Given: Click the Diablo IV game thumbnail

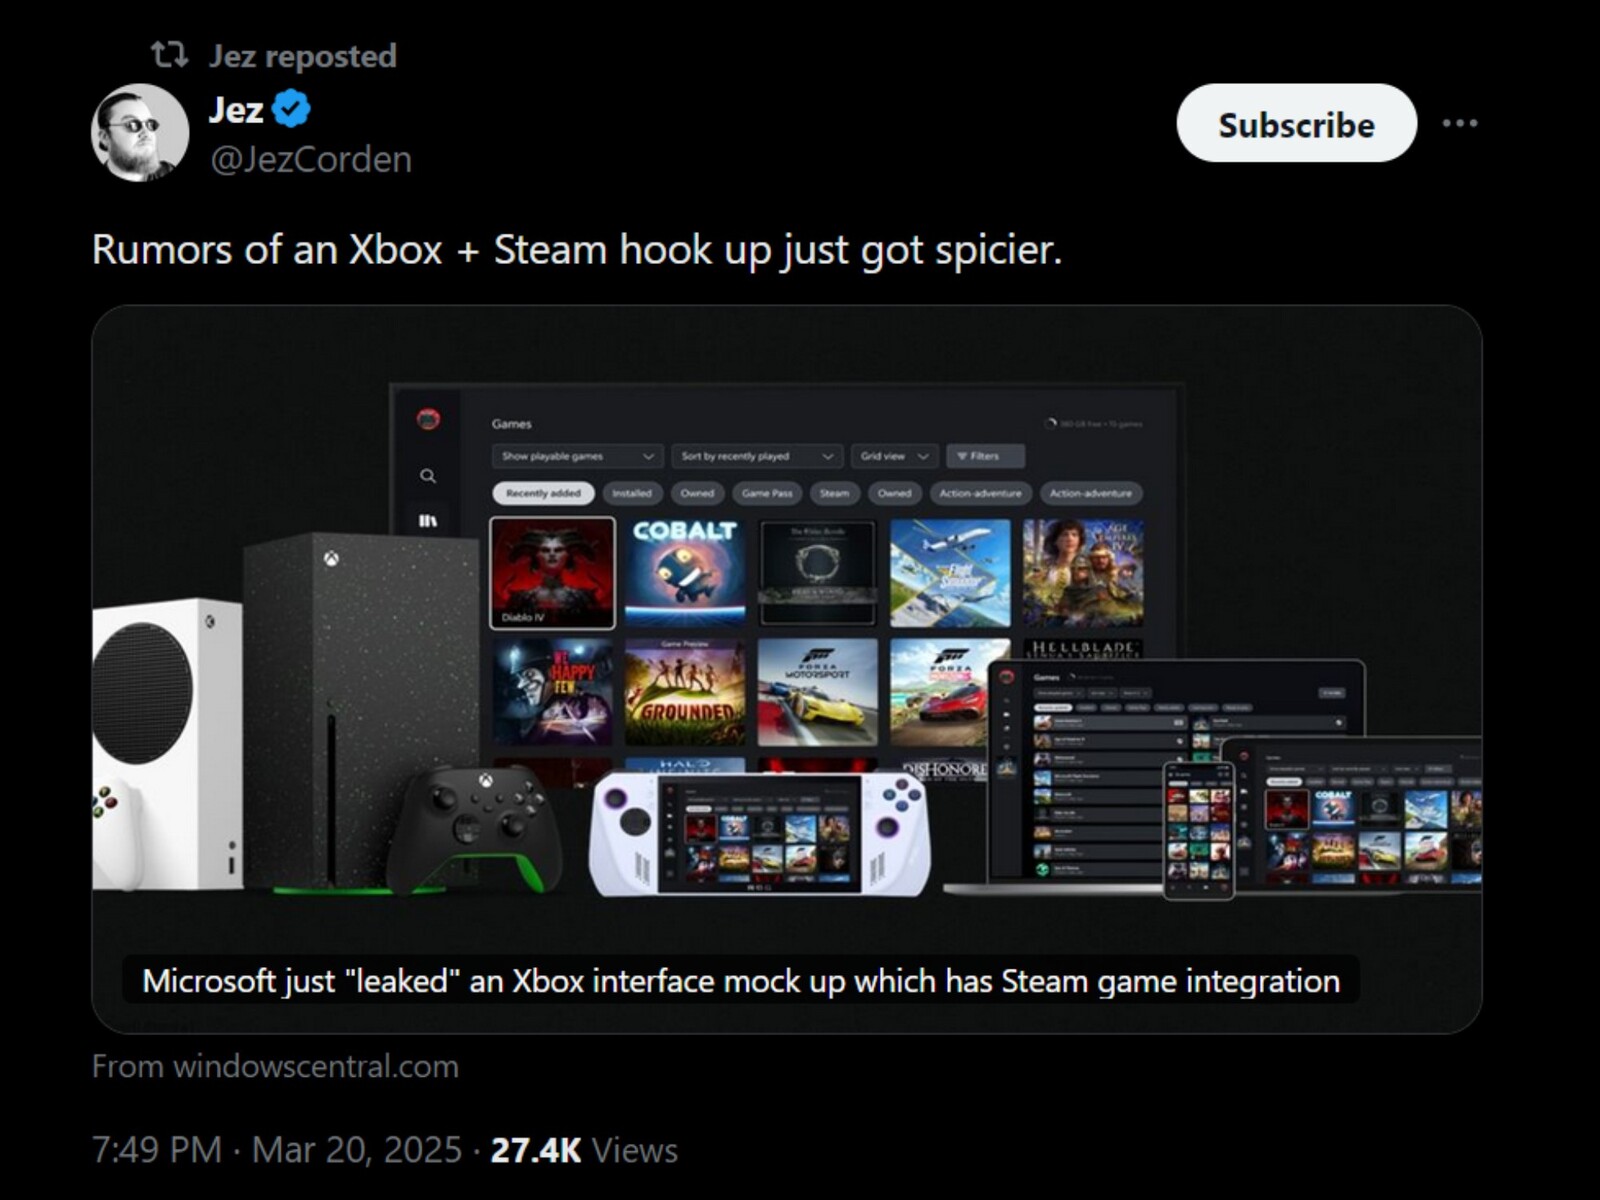Looking at the screenshot, I should (552, 572).
